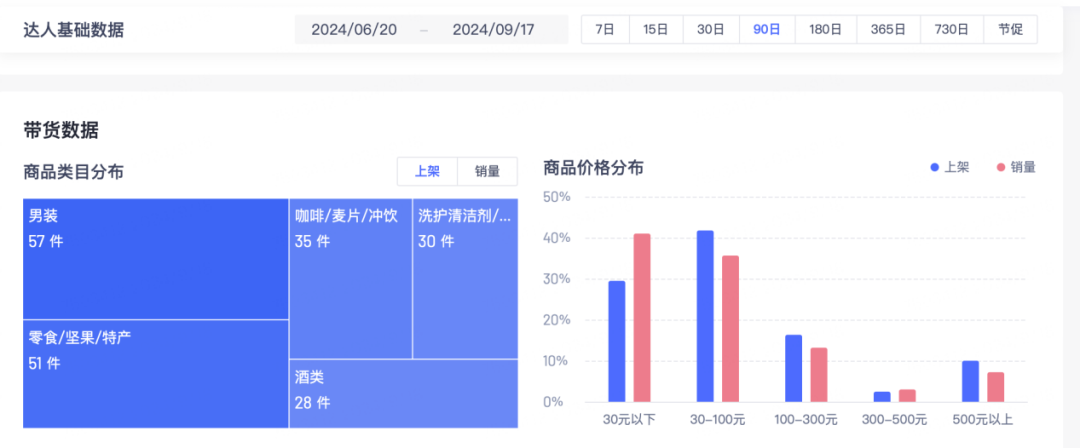Switch to the 730日 range

coord(951,30)
